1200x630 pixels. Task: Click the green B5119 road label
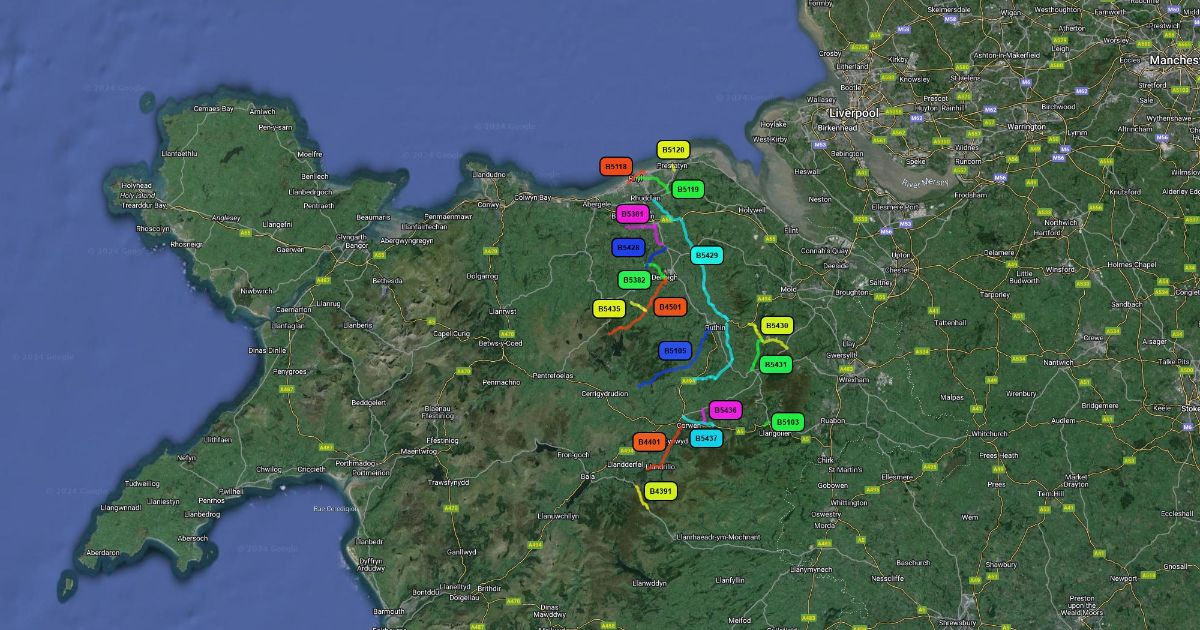coord(687,189)
